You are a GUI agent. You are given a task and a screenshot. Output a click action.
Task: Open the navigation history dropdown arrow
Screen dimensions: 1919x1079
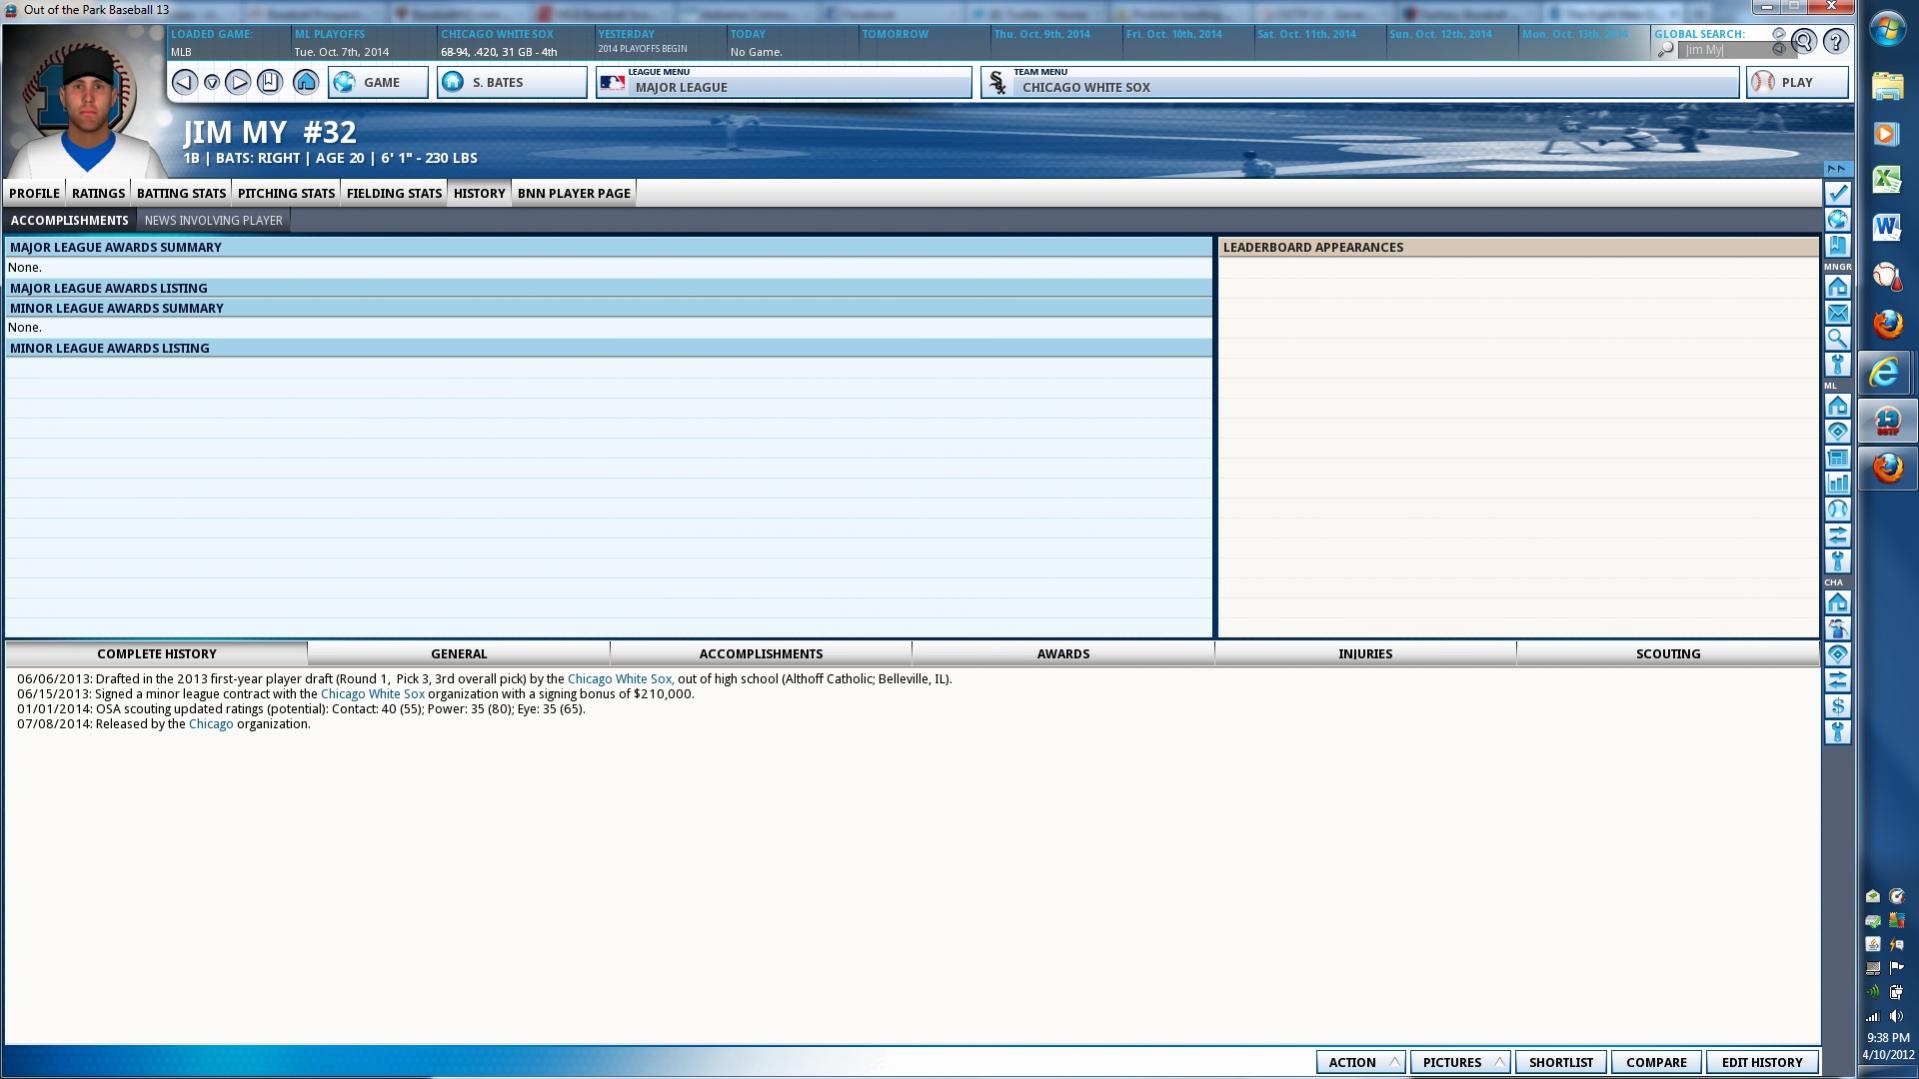coord(212,82)
